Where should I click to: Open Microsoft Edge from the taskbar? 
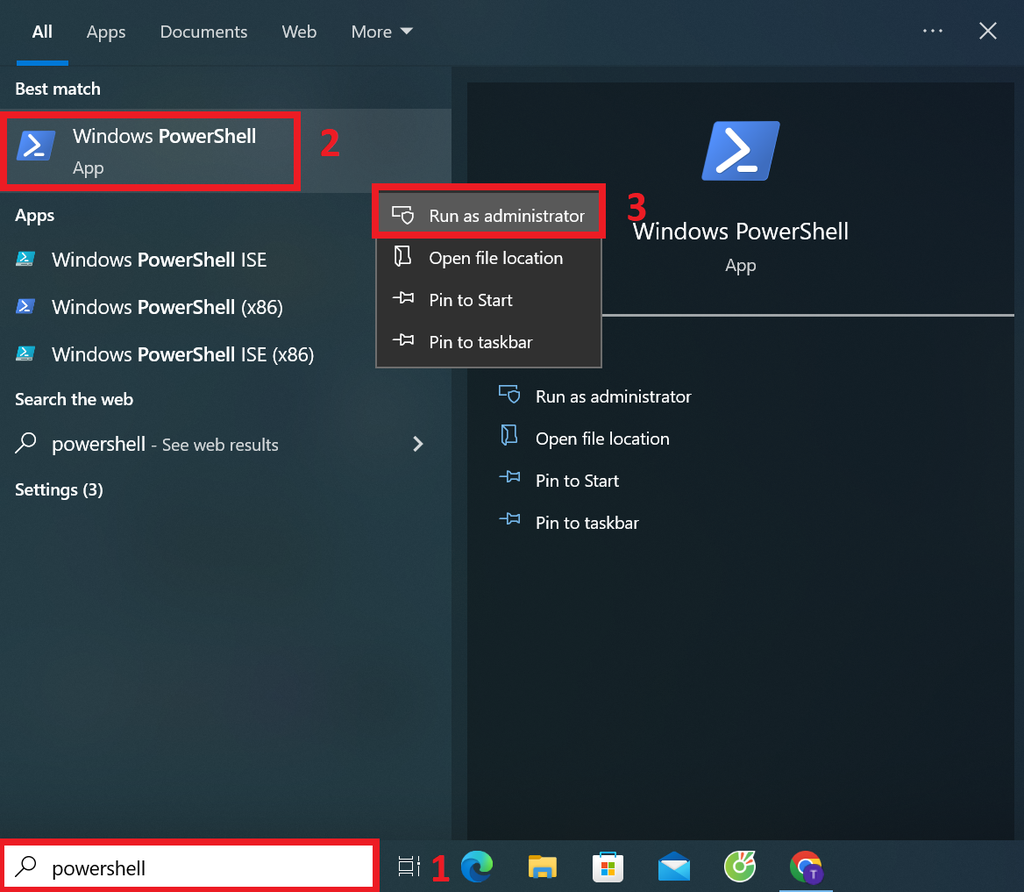pyautogui.click(x=477, y=867)
